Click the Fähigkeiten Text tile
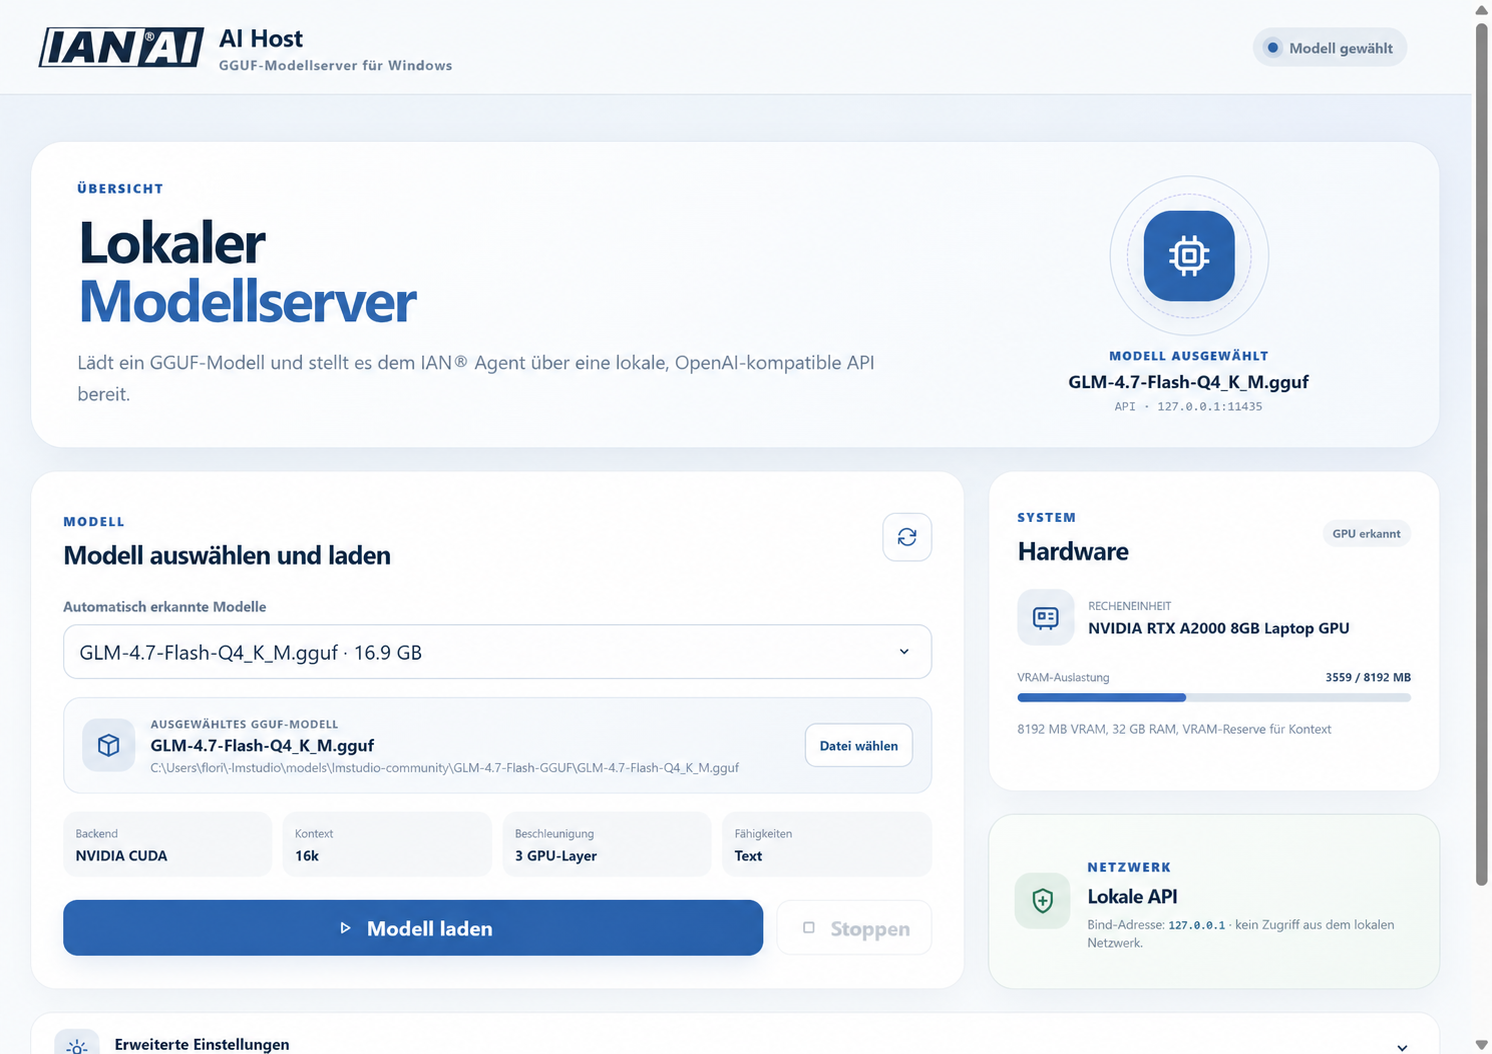 point(827,844)
